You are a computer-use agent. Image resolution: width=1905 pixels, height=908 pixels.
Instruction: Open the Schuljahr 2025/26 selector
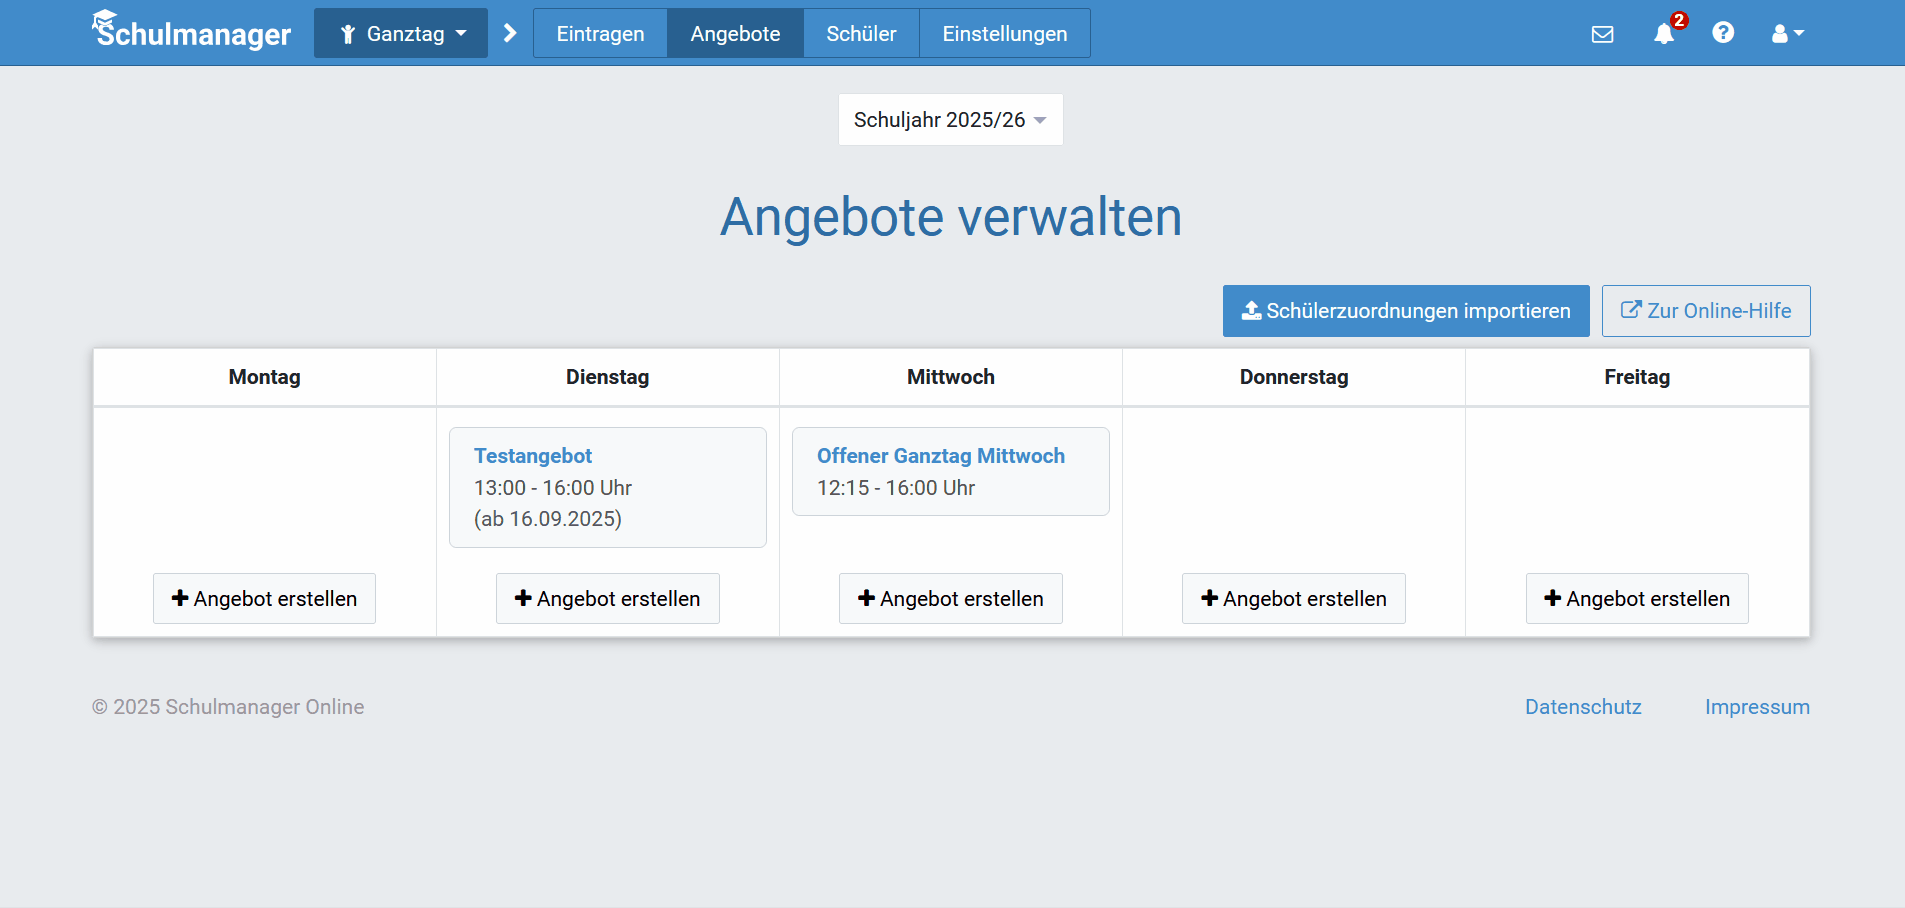pyautogui.click(x=950, y=120)
